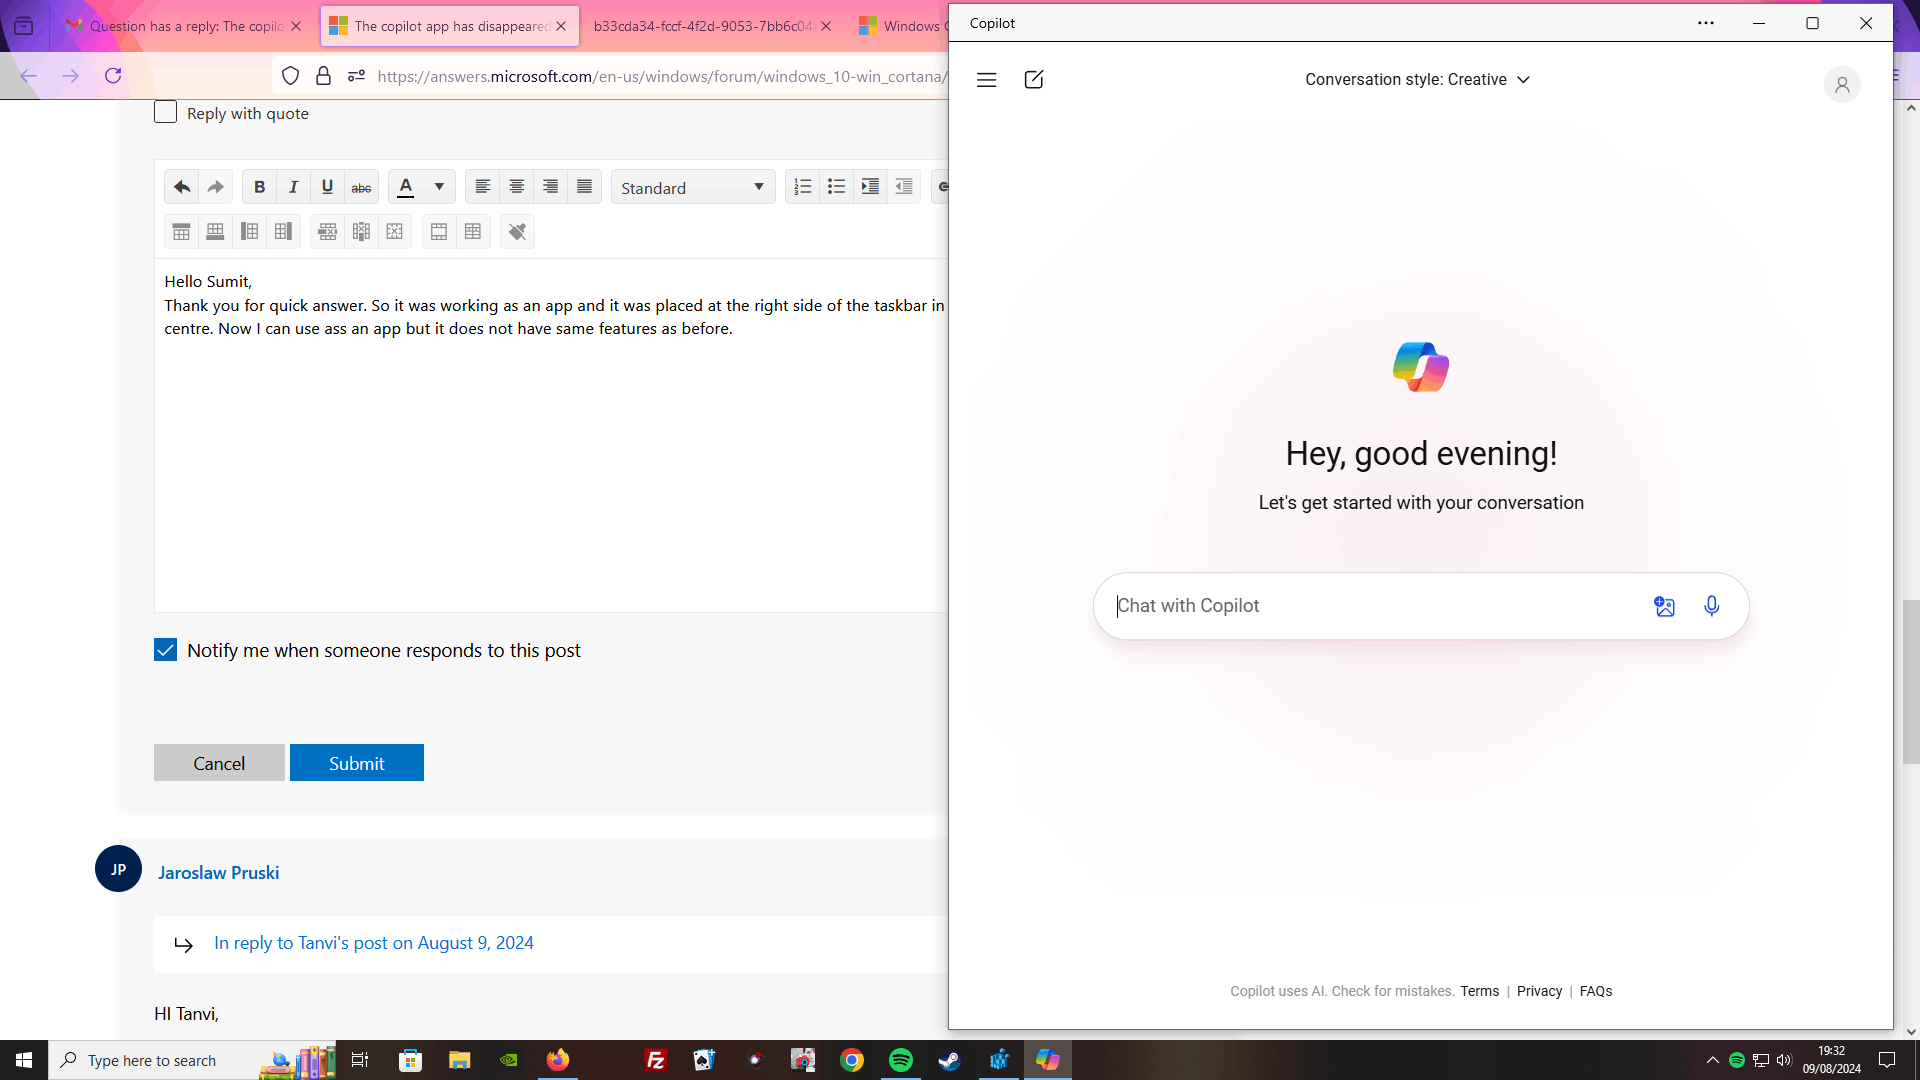The image size is (1920, 1080).
Task: Open the font color dropdown arrow
Action: coord(439,187)
